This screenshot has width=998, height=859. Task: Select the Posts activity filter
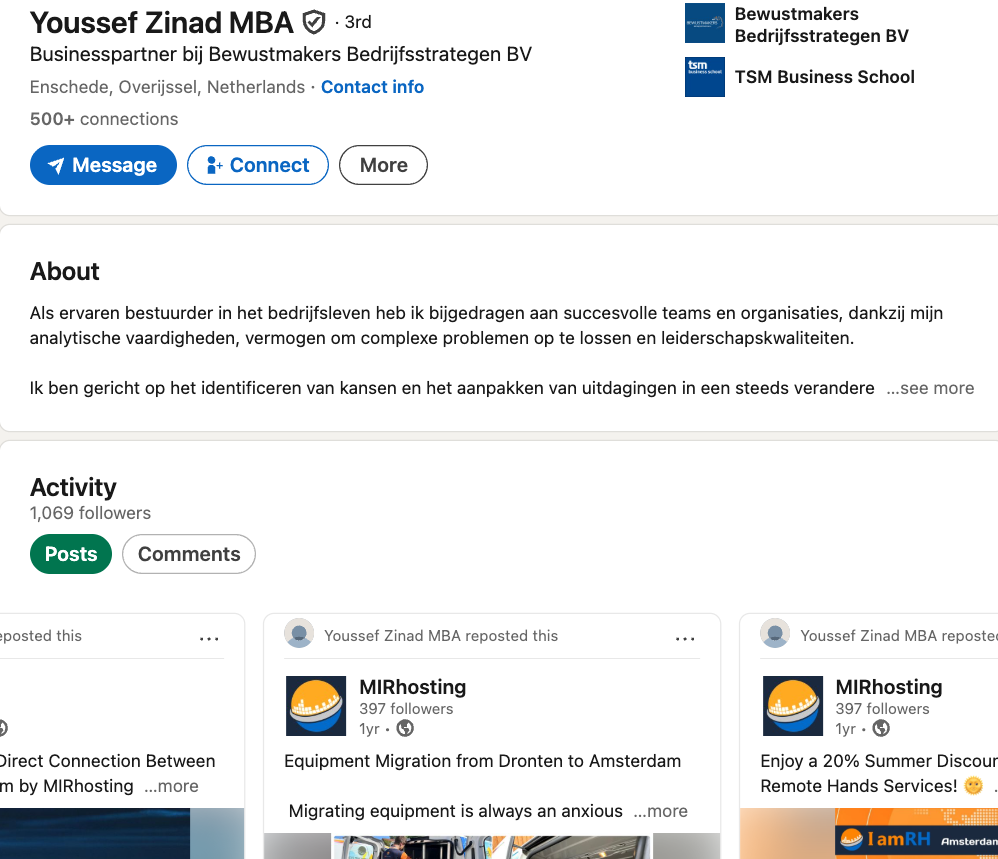pyautogui.click(x=71, y=554)
